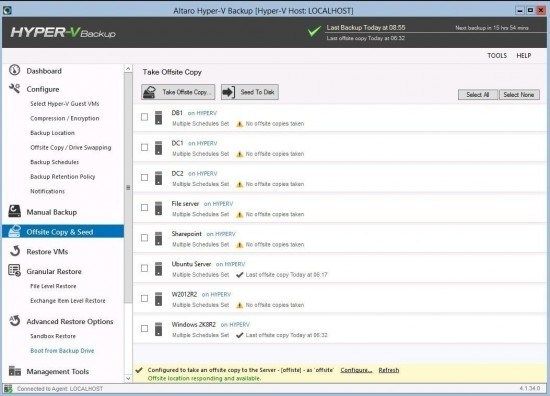Click the Configure wrench icon
The width and height of the screenshot is (550, 396).
tap(14, 88)
